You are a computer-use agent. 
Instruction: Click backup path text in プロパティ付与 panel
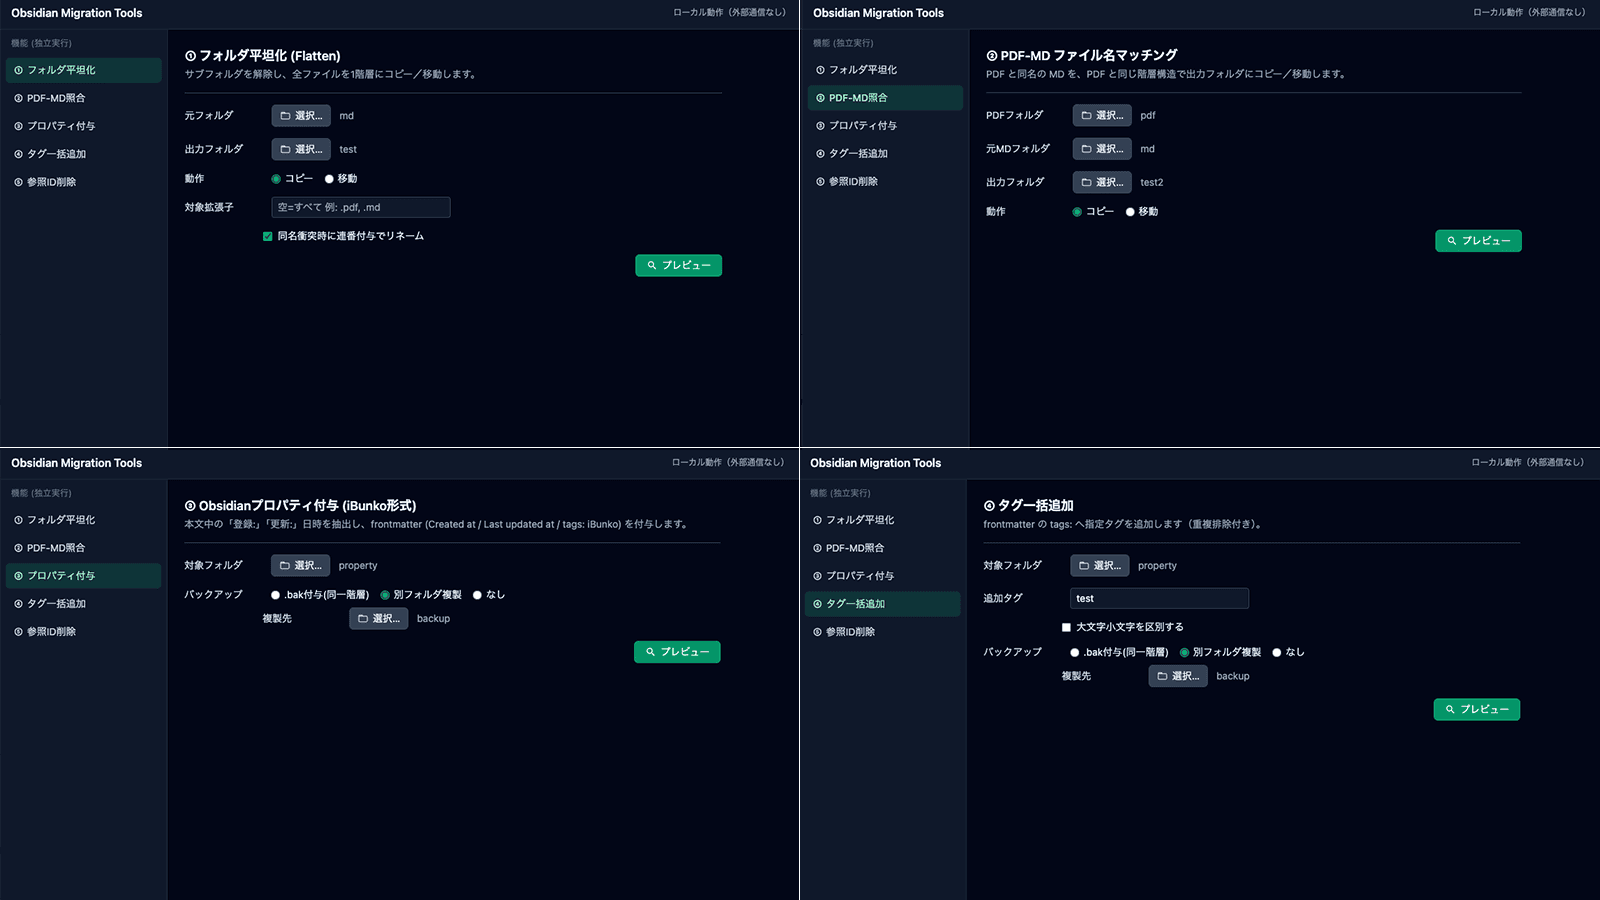tap(433, 619)
